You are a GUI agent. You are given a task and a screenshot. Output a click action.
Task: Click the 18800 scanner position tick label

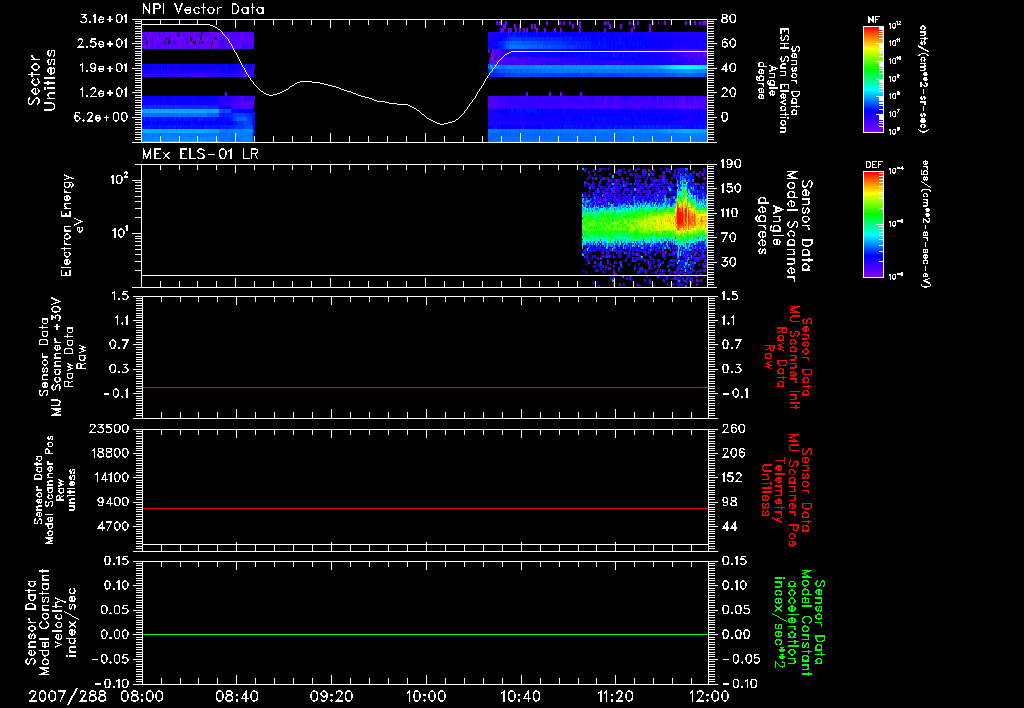[108, 453]
